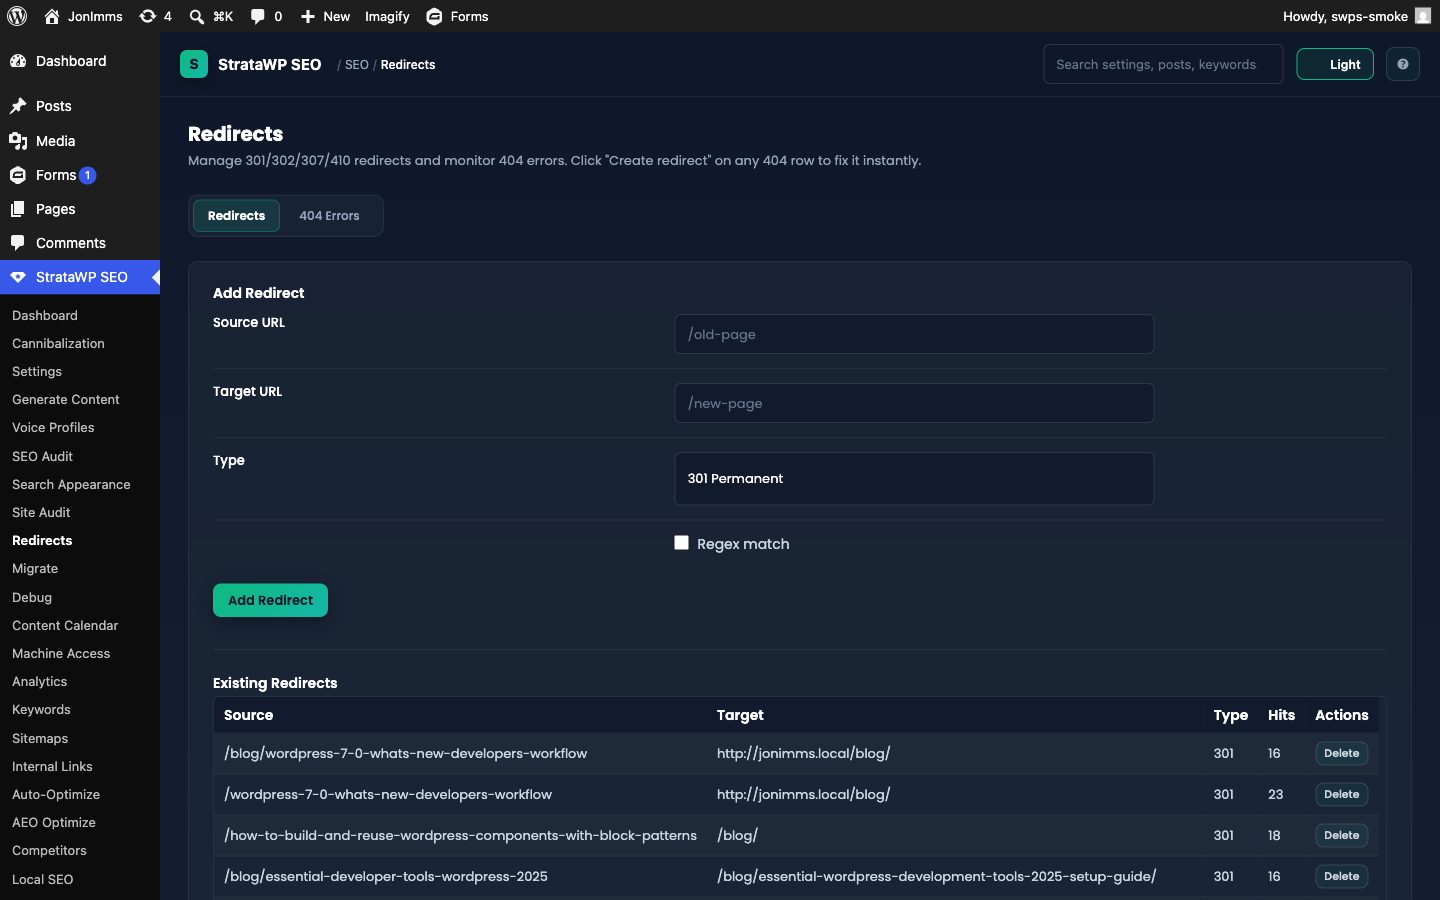The image size is (1440, 900).
Task: Click the Target column header
Action: pos(740,715)
